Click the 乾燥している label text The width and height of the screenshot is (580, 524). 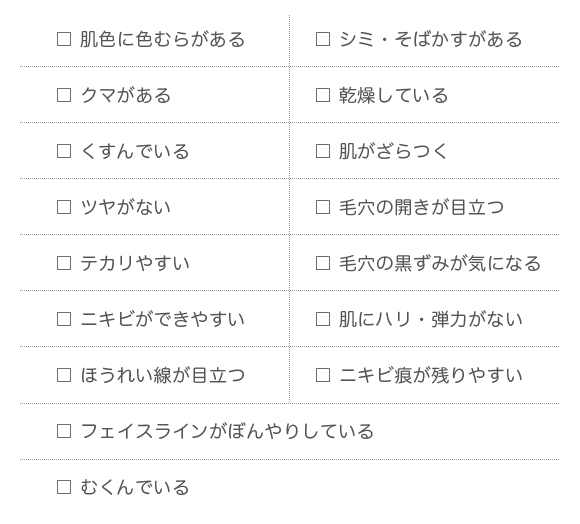[394, 95]
